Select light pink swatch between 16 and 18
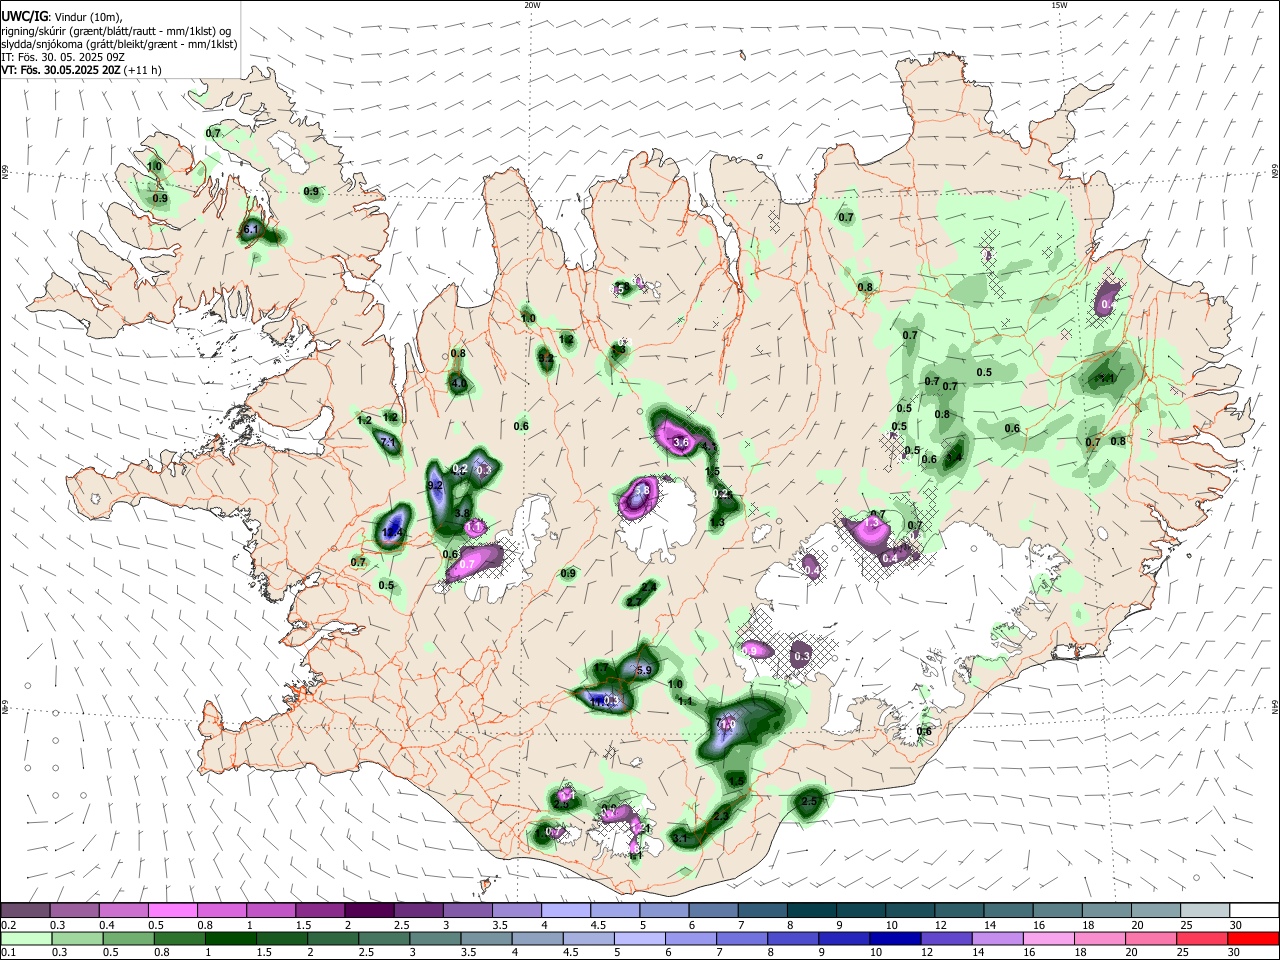Viewport: 1280px width, 960px height. pos(1048,938)
